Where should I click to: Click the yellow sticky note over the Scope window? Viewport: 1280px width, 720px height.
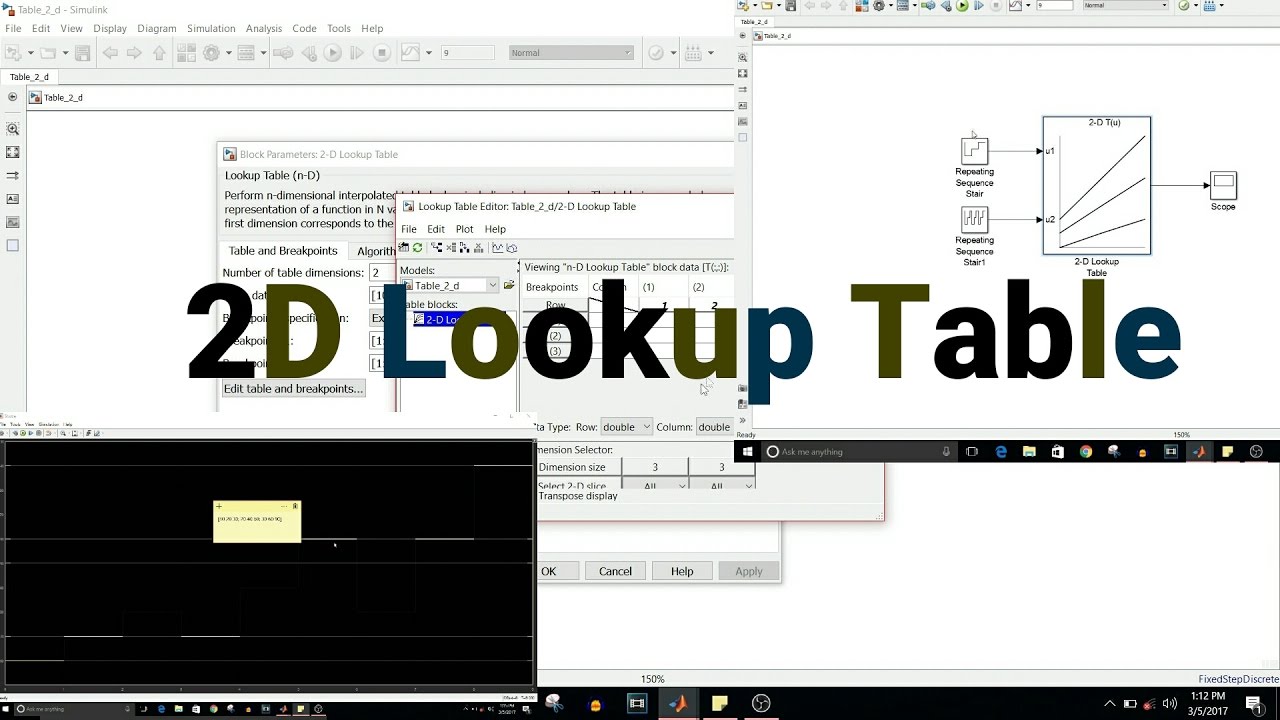pyautogui.click(x=257, y=522)
